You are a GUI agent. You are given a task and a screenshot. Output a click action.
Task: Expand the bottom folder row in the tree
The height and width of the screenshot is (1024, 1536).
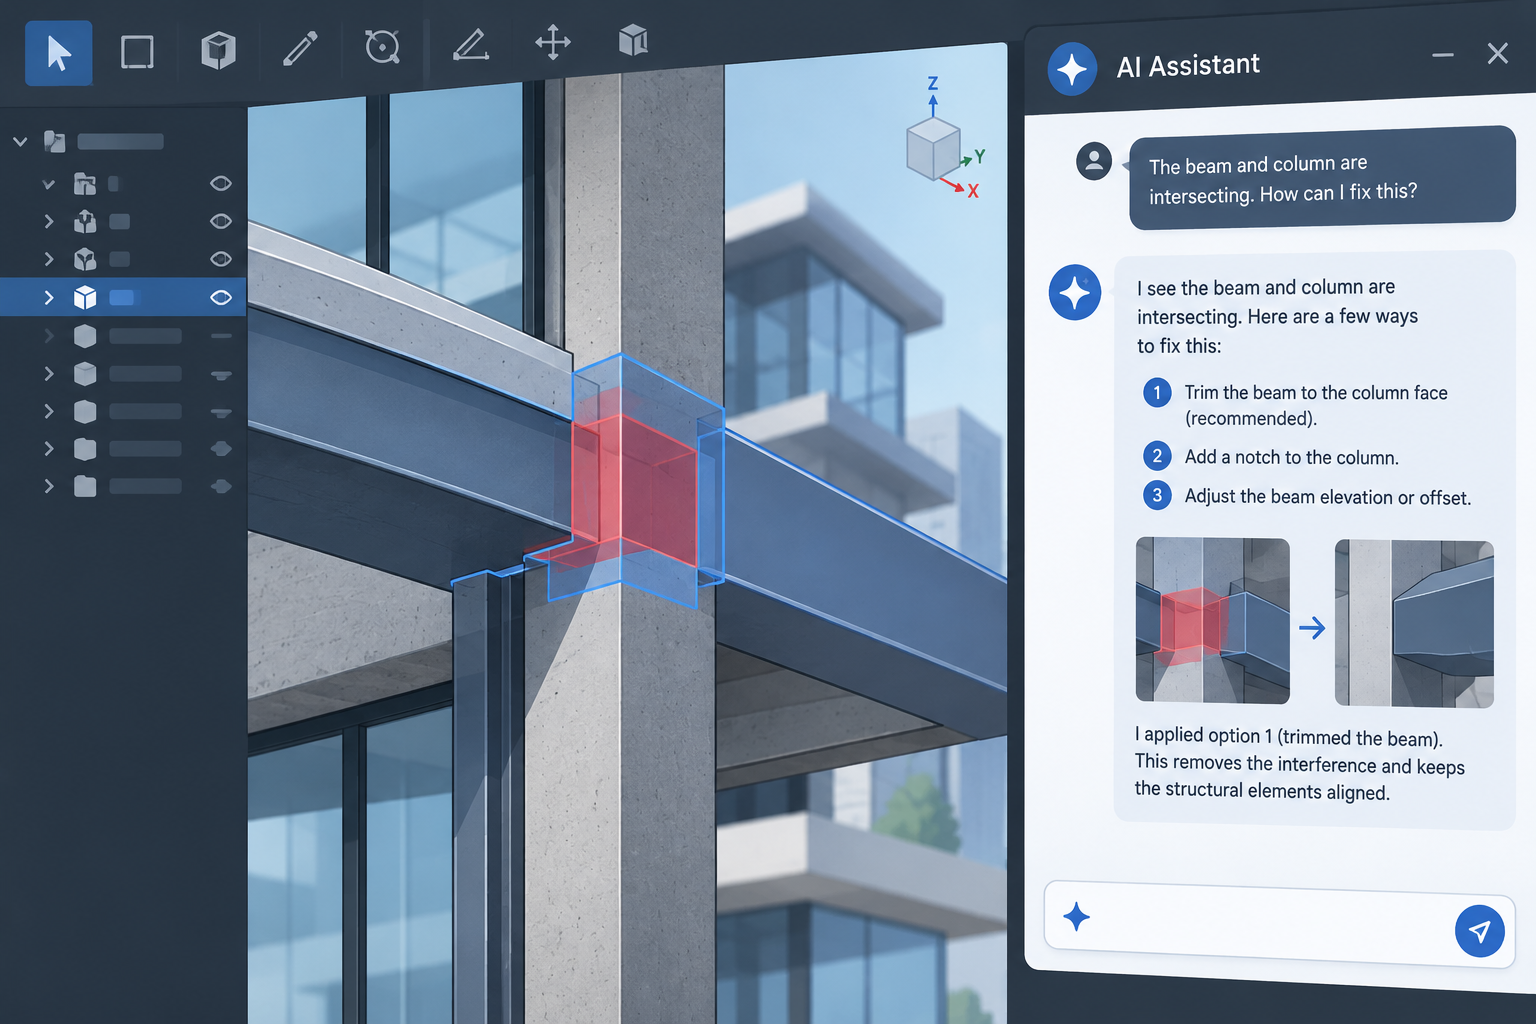pos(48,486)
